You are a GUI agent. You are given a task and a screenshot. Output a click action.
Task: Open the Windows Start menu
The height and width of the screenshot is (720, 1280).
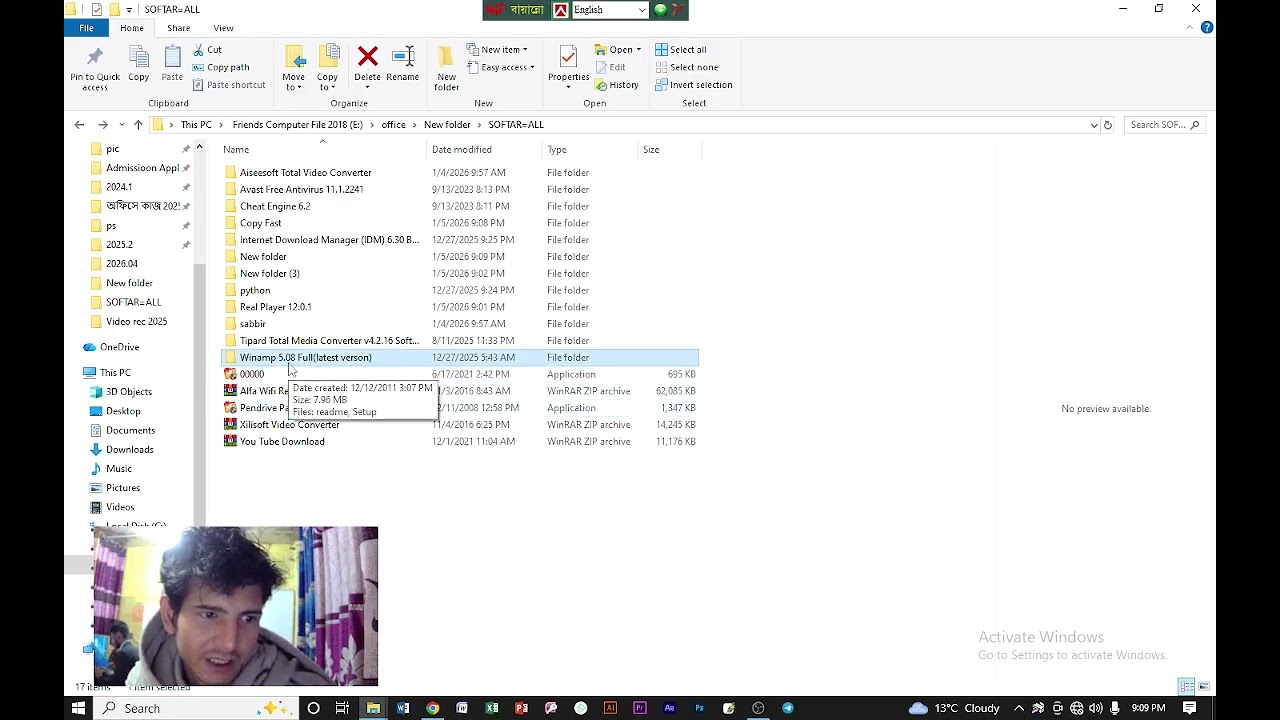[78, 708]
